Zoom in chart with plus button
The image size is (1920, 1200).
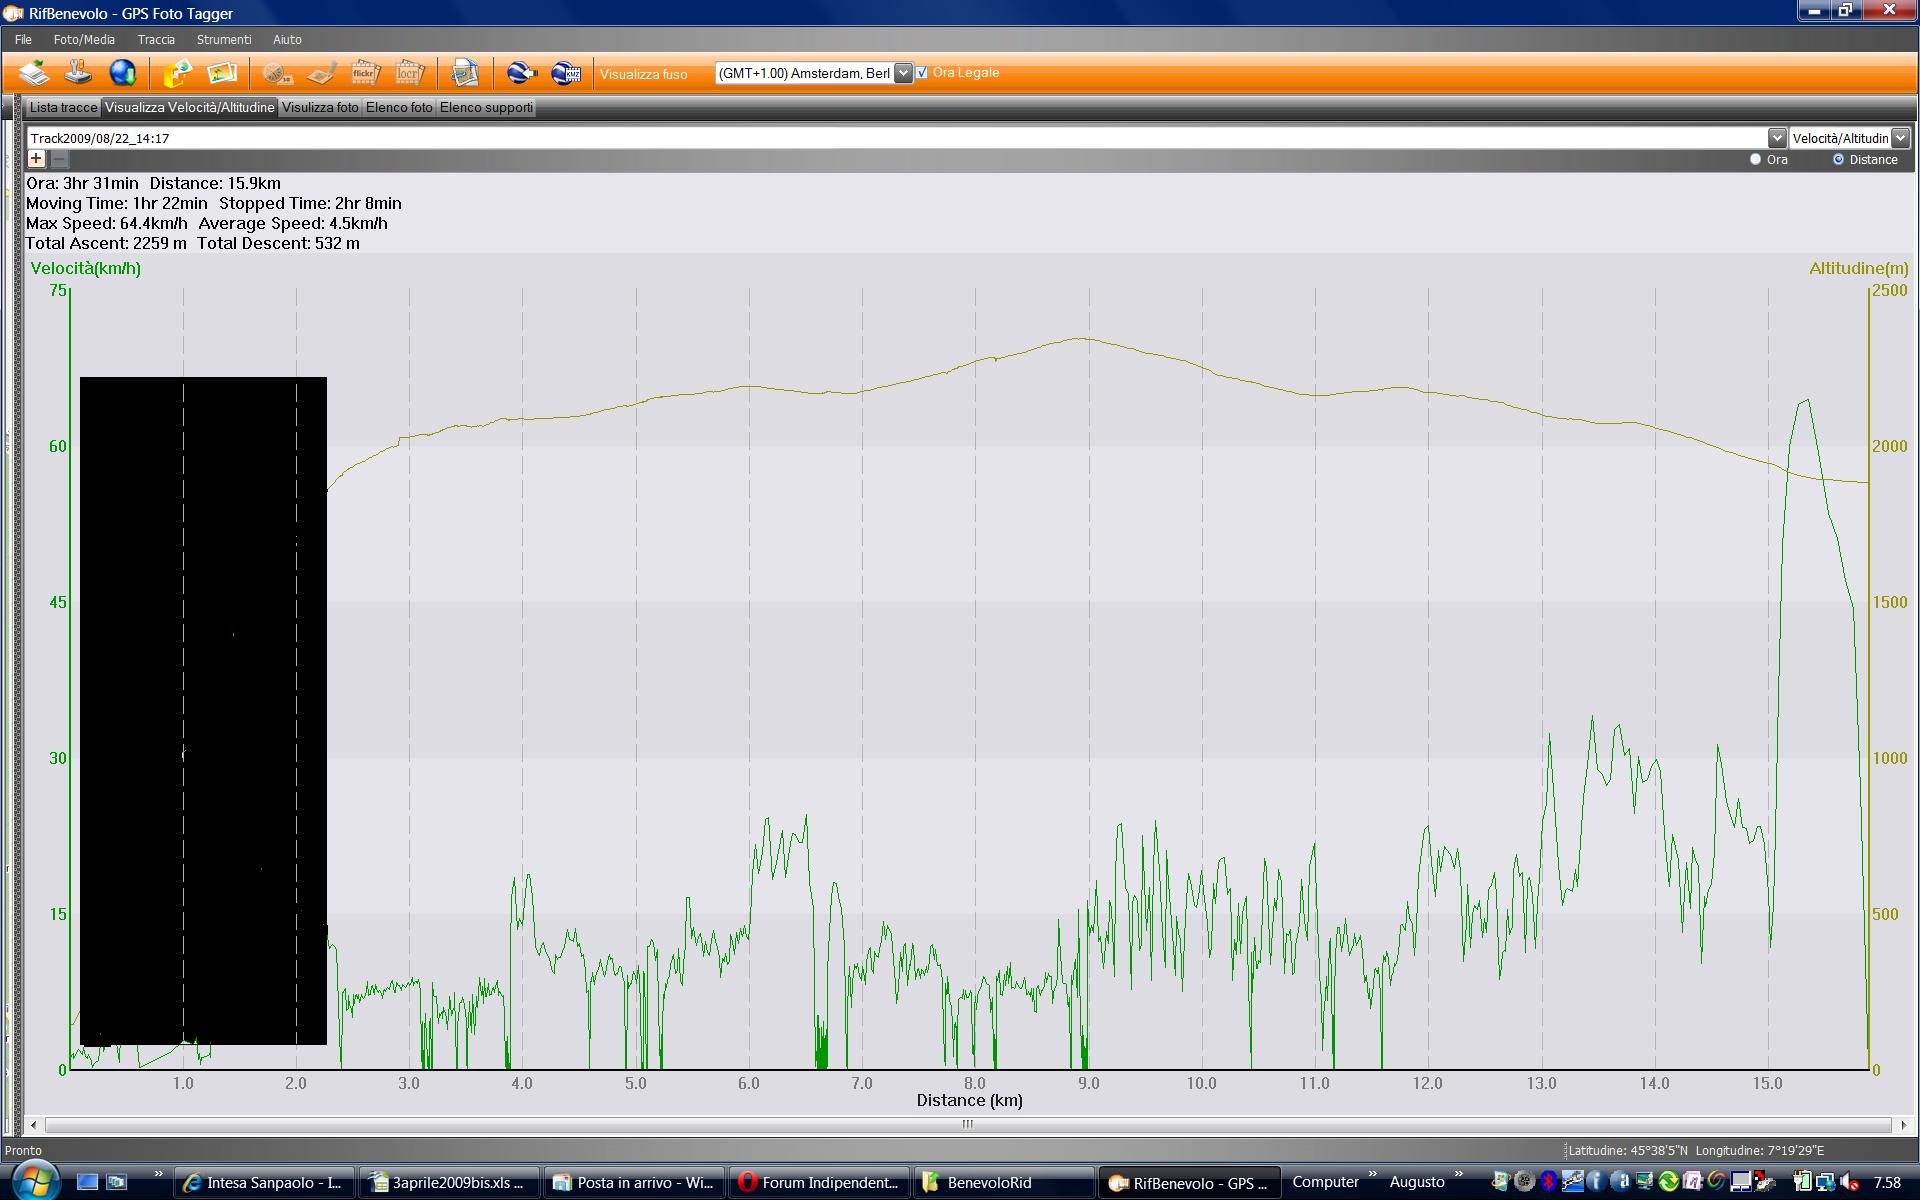36,158
